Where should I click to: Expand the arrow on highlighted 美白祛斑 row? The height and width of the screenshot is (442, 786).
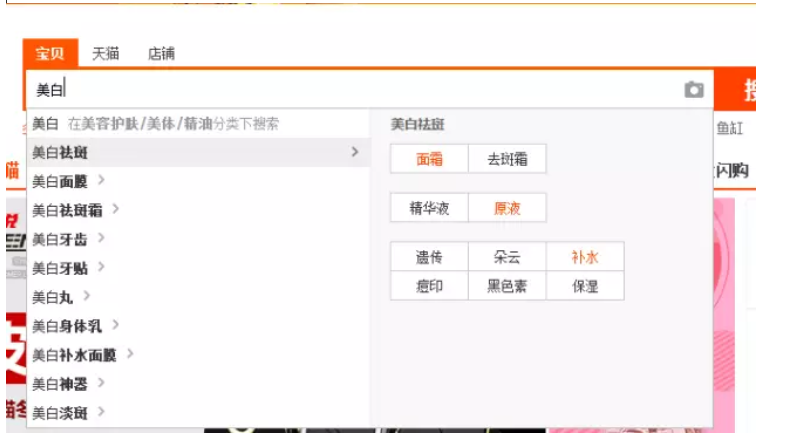pos(354,152)
